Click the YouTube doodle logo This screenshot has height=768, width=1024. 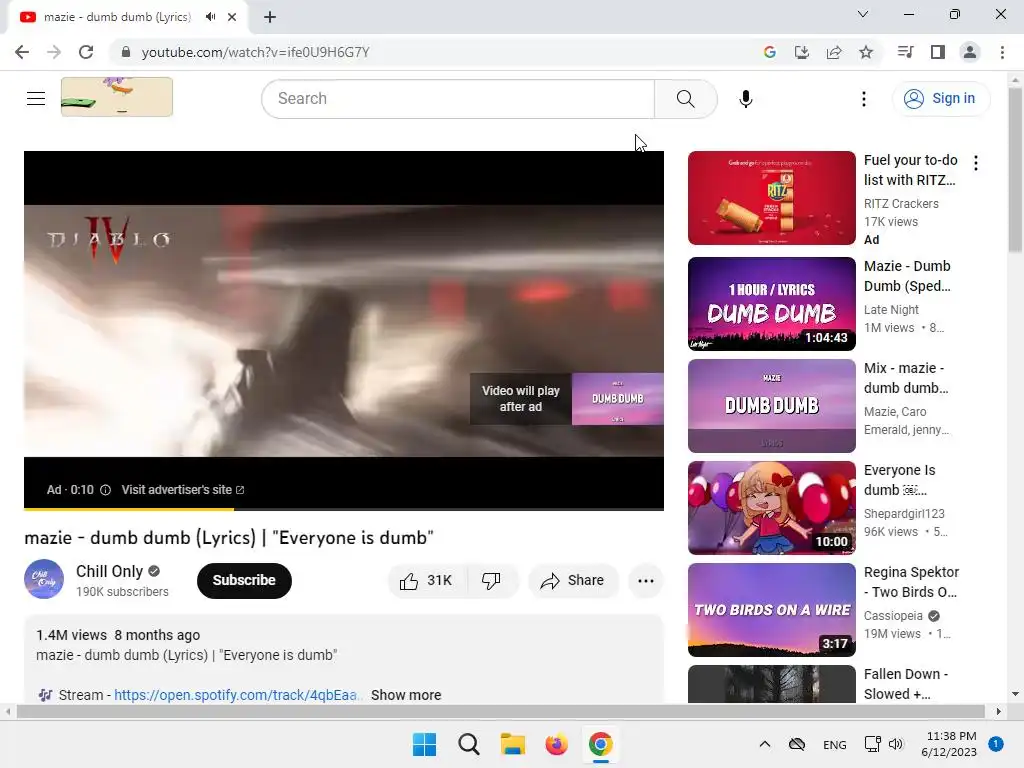tap(117, 97)
